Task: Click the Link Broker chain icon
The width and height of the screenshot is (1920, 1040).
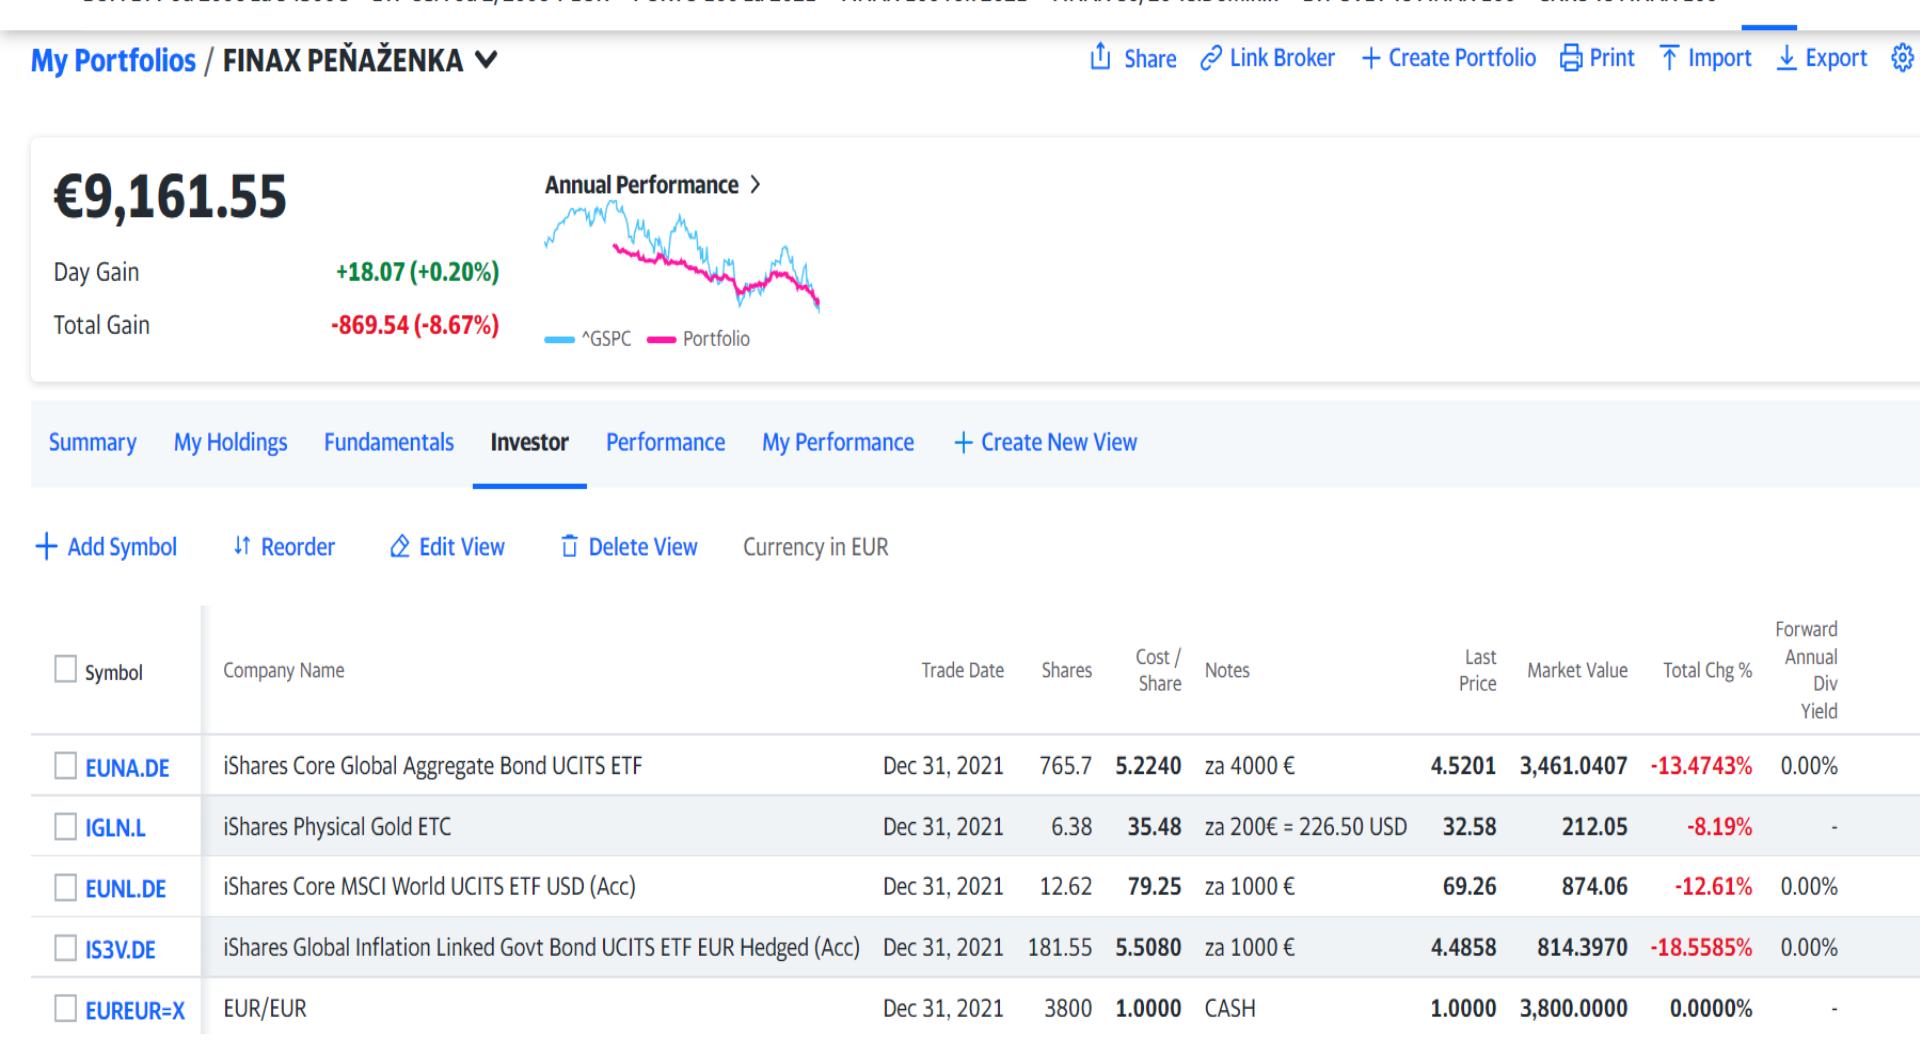Action: point(1211,58)
